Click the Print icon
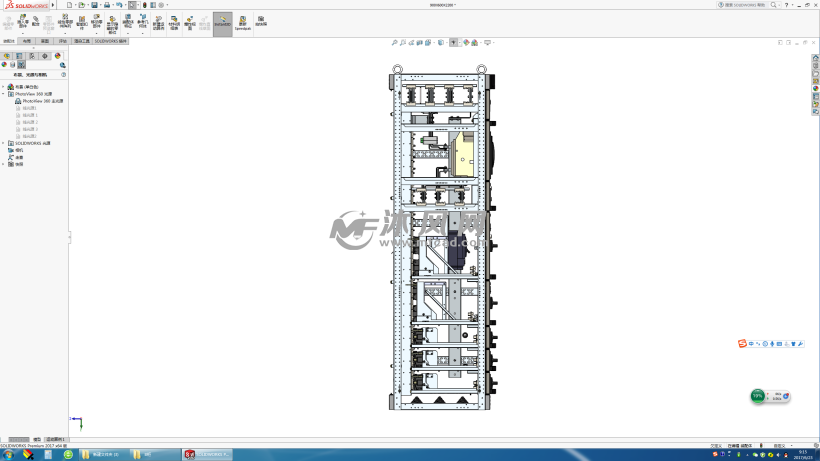The height and width of the screenshot is (461, 820). point(107,5)
